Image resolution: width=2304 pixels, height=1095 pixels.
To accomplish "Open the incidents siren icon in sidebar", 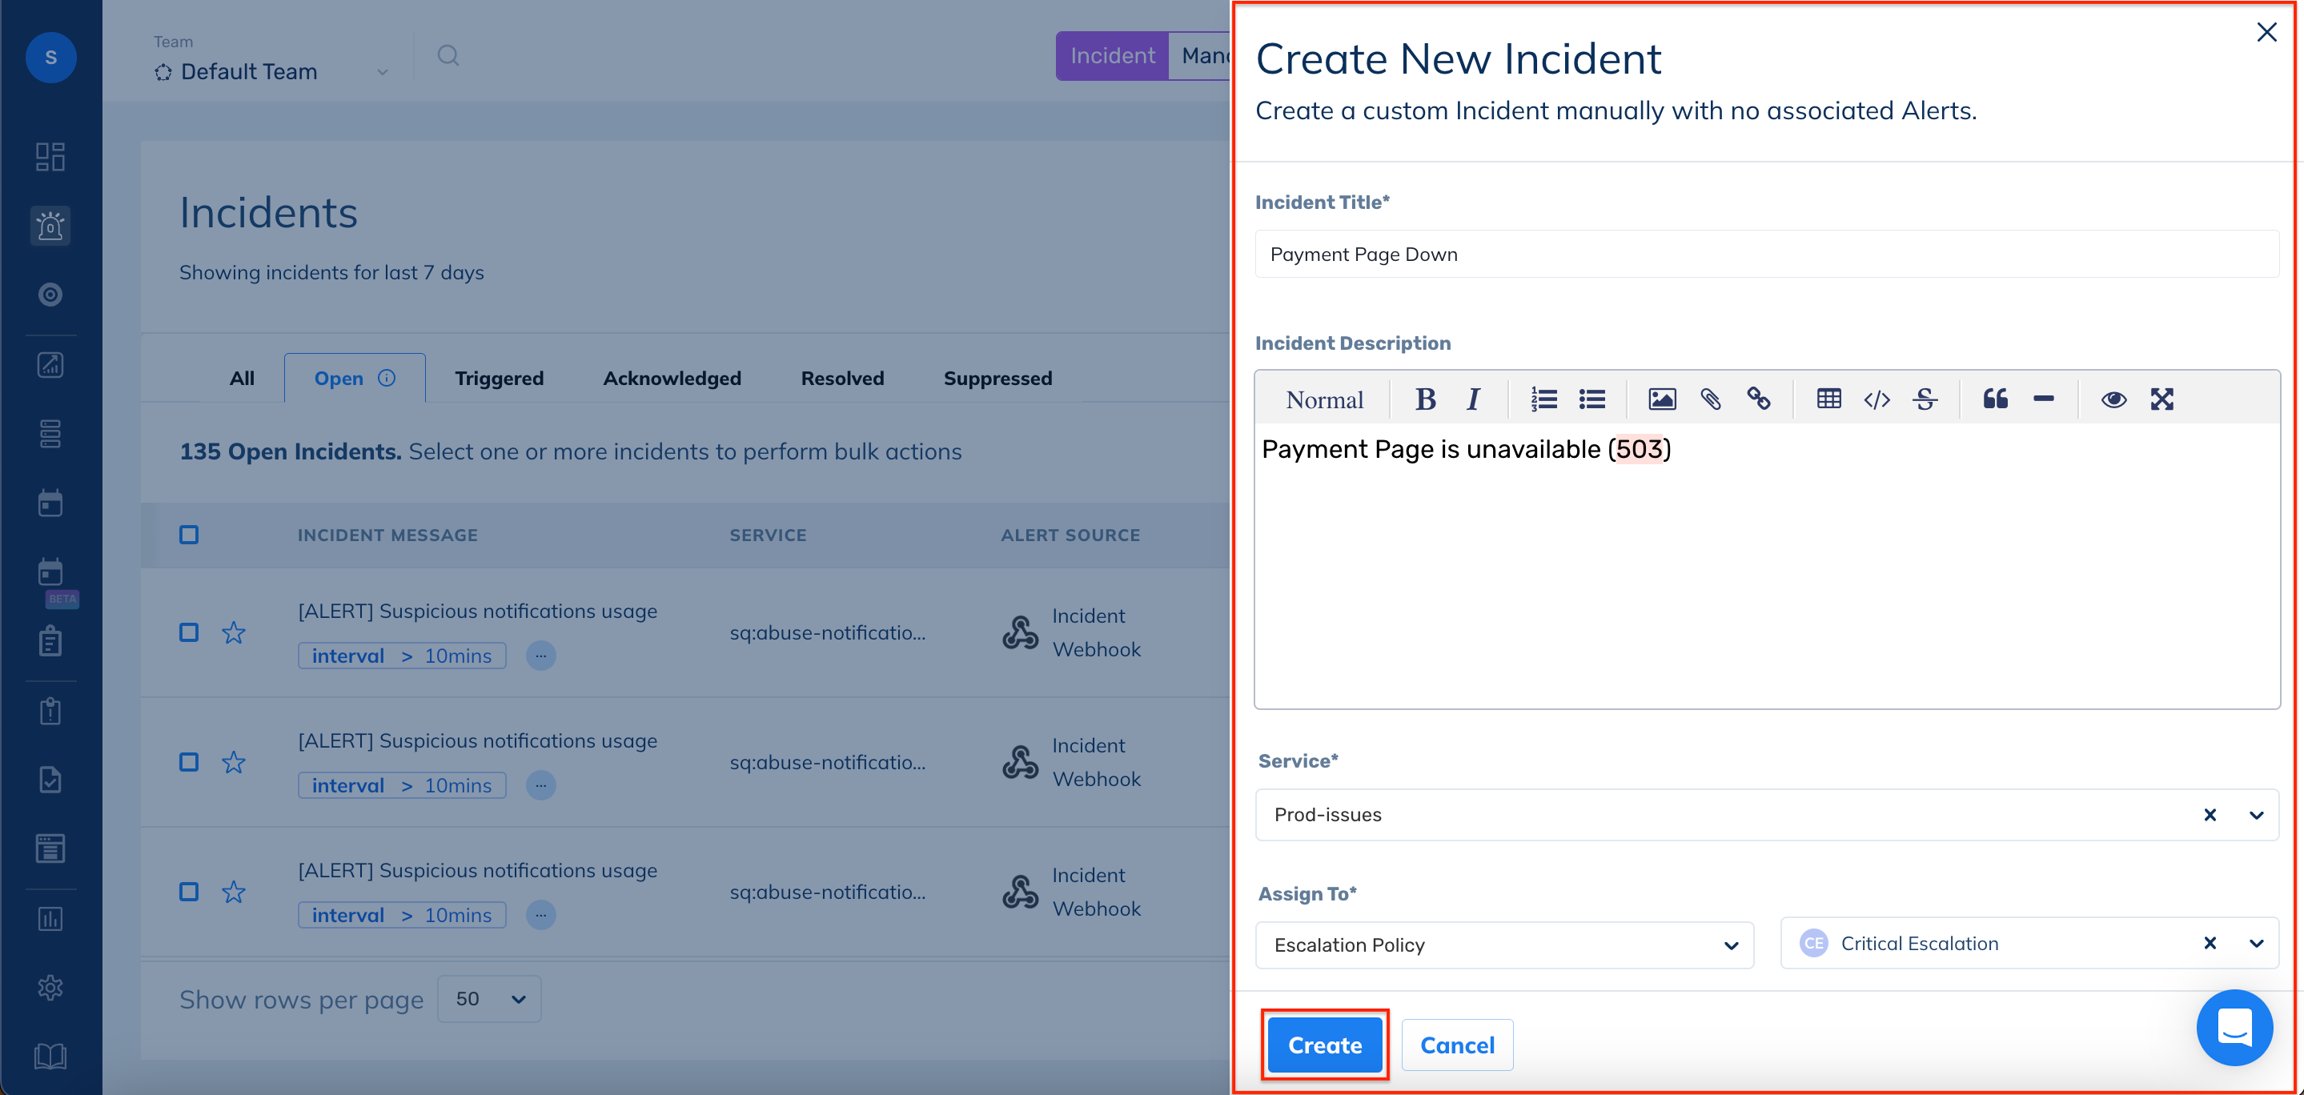I will pyautogui.click(x=50, y=226).
